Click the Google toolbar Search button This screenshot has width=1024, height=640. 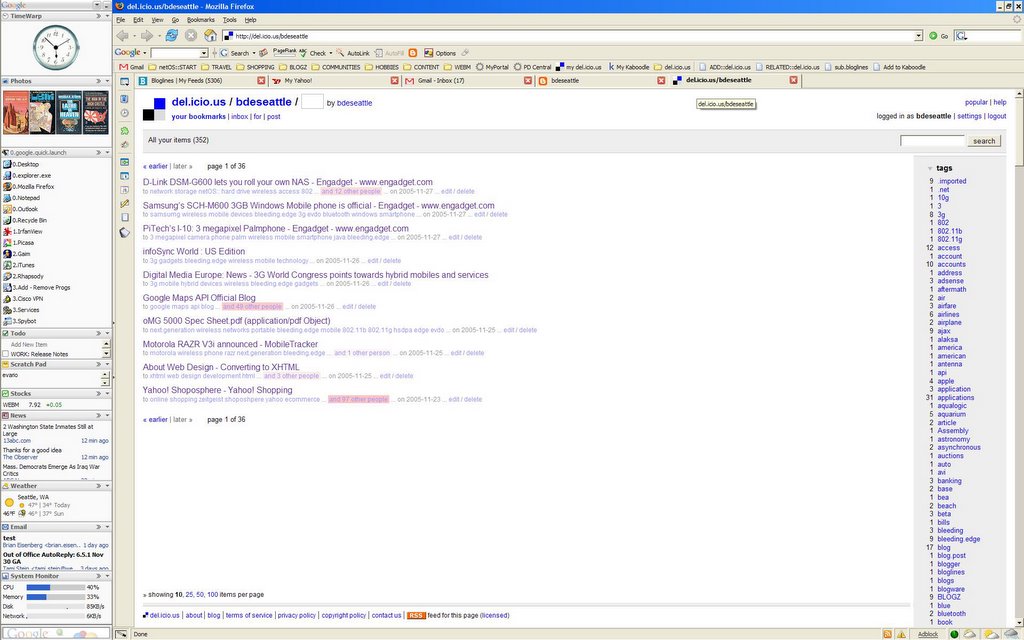(234, 53)
